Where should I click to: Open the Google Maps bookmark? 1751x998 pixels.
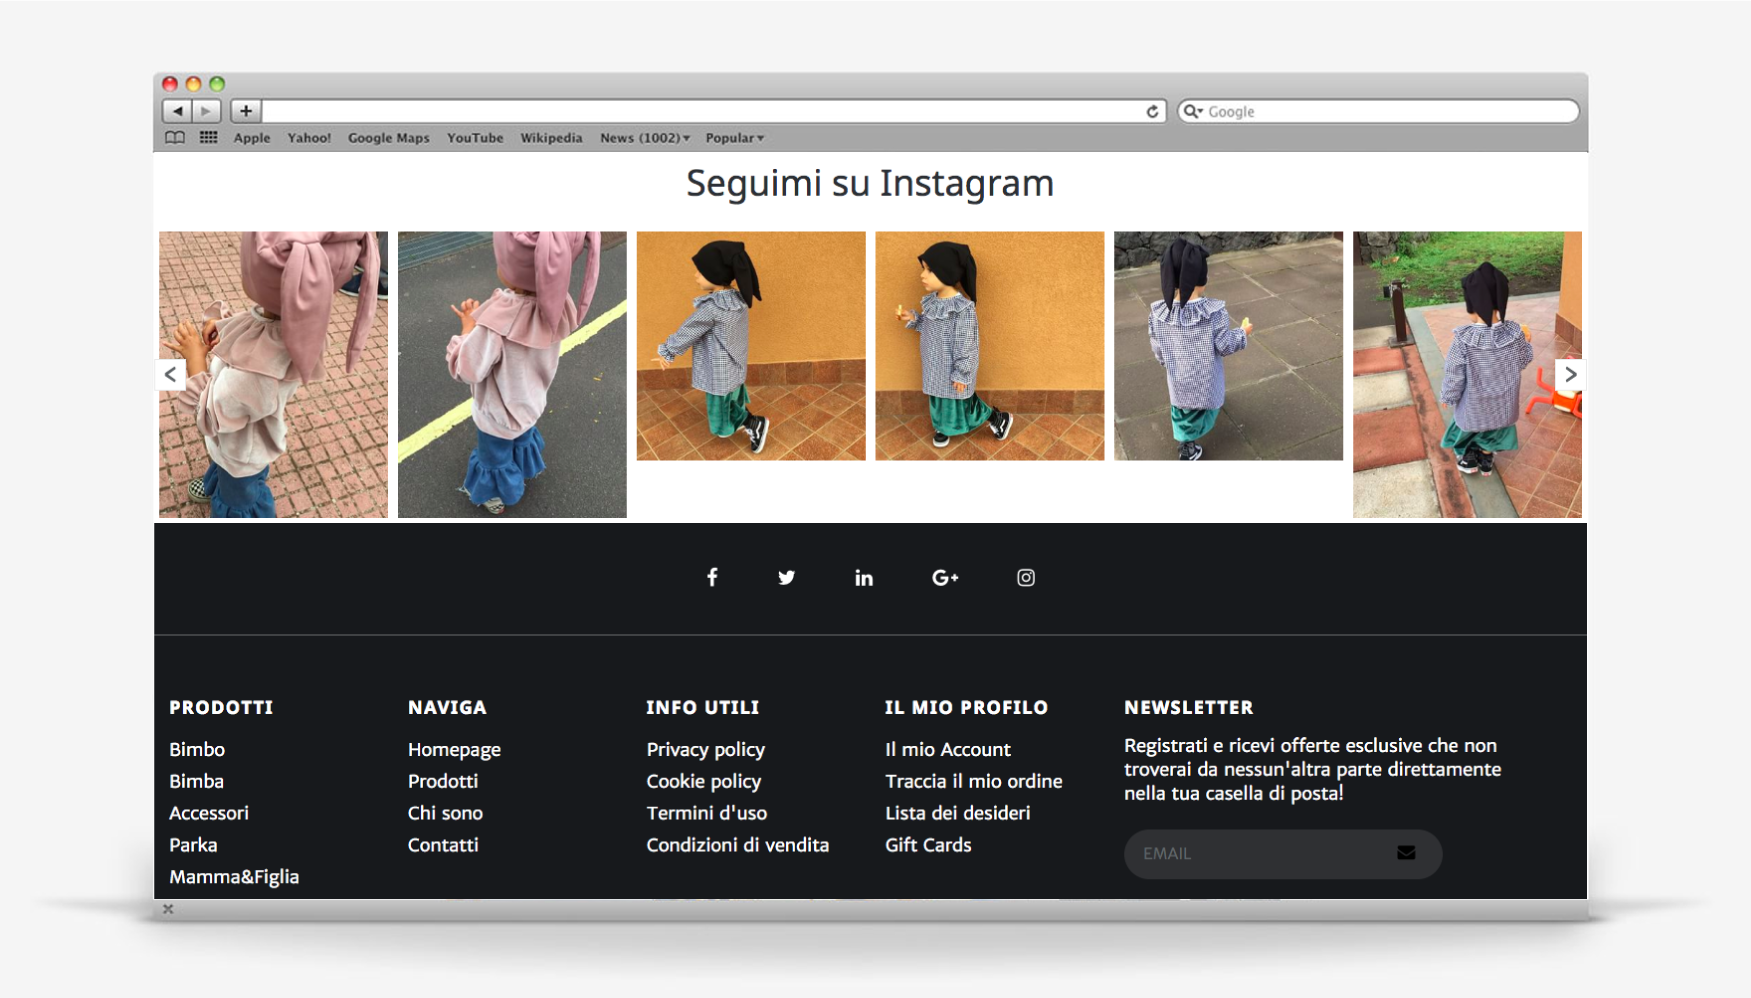[x=389, y=138]
